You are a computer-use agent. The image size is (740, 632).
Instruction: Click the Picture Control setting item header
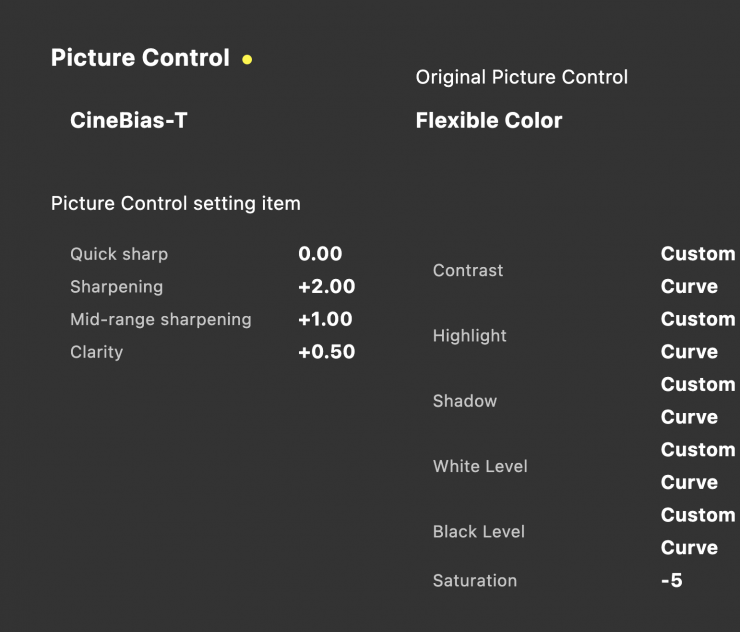[176, 204]
